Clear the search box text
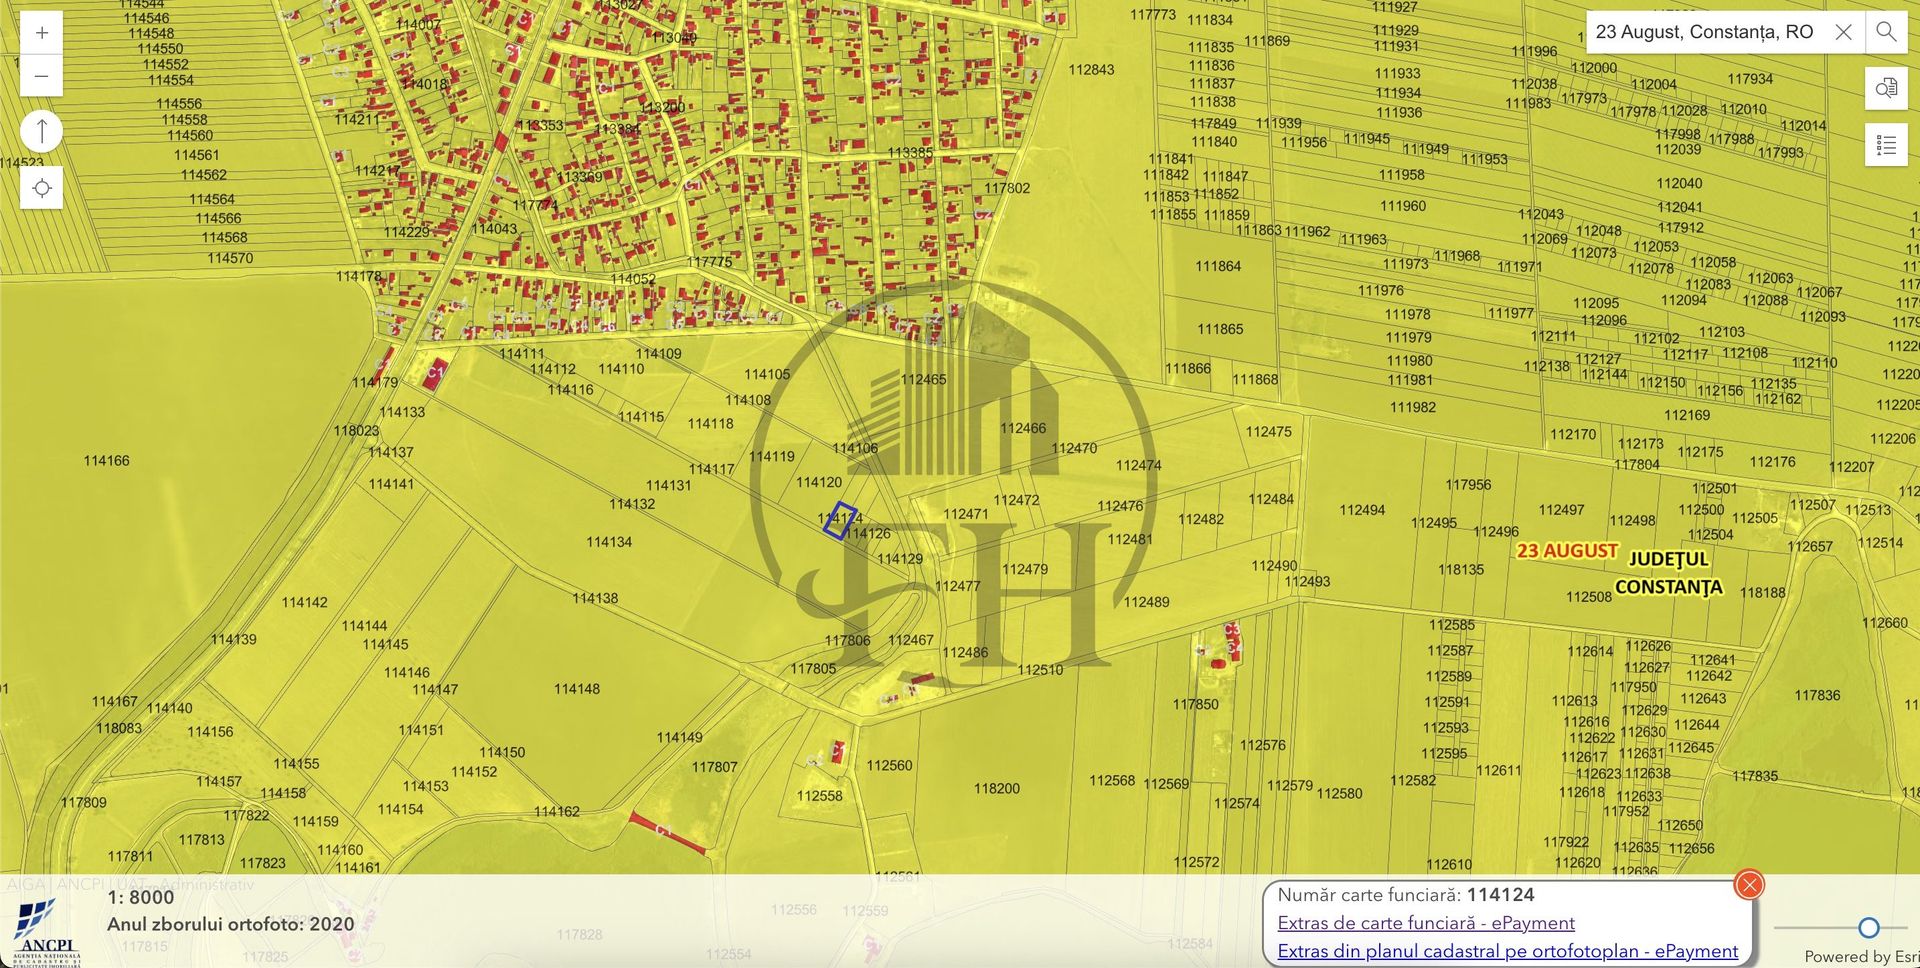Image resolution: width=1920 pixels, height=968 pixels. 1843,32
